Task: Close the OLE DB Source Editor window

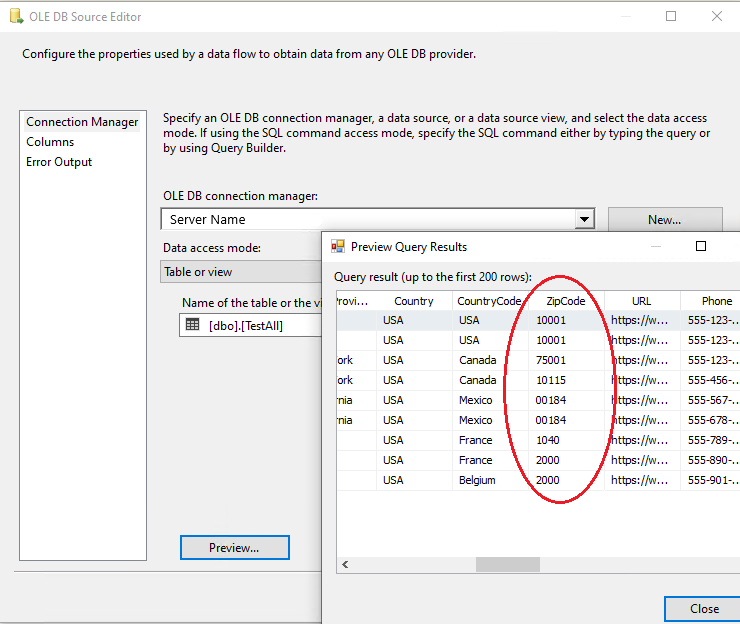Action: 716,16
